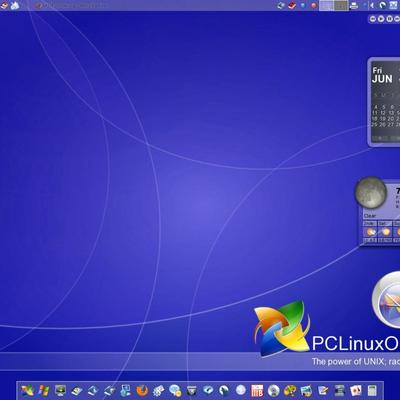Click the previous track button in media widget
The image size is (400, 400).
pos(373,19)
